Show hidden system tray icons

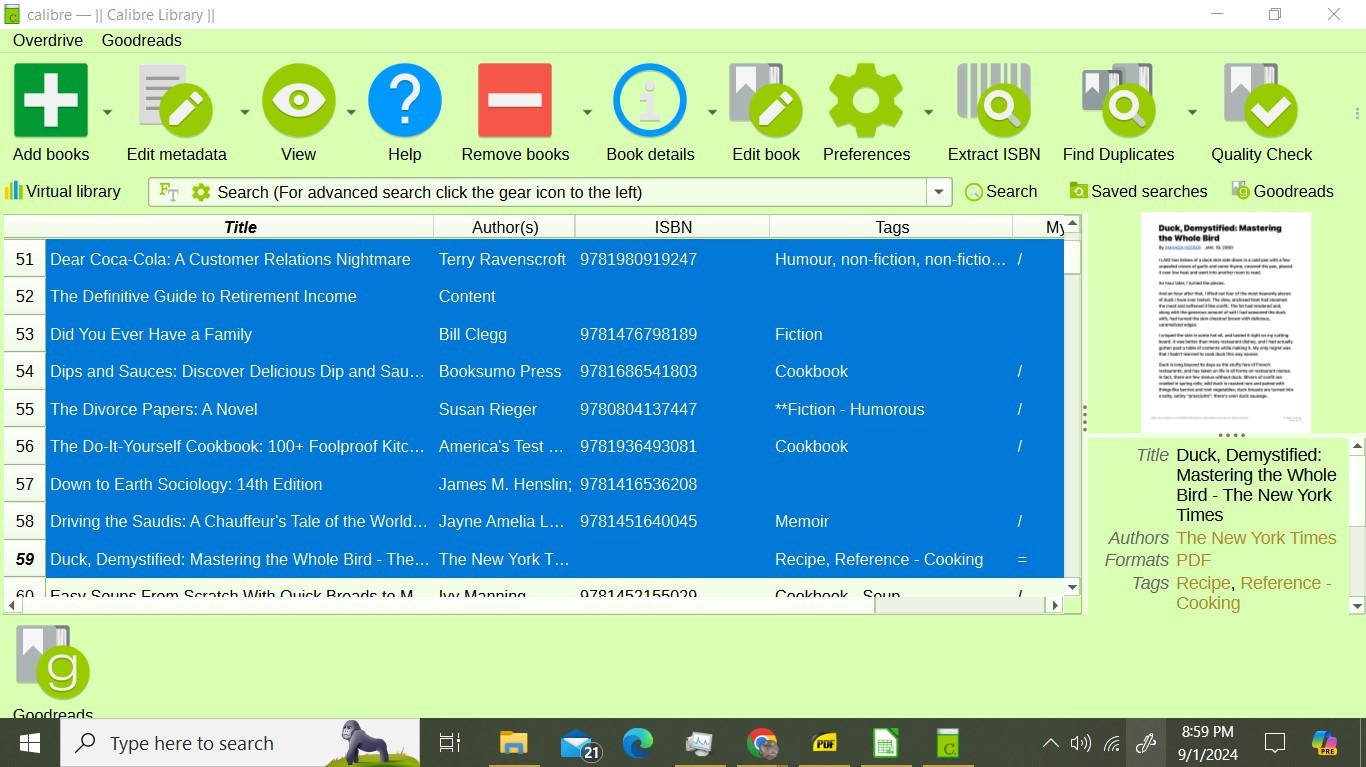click(1050, 743)
